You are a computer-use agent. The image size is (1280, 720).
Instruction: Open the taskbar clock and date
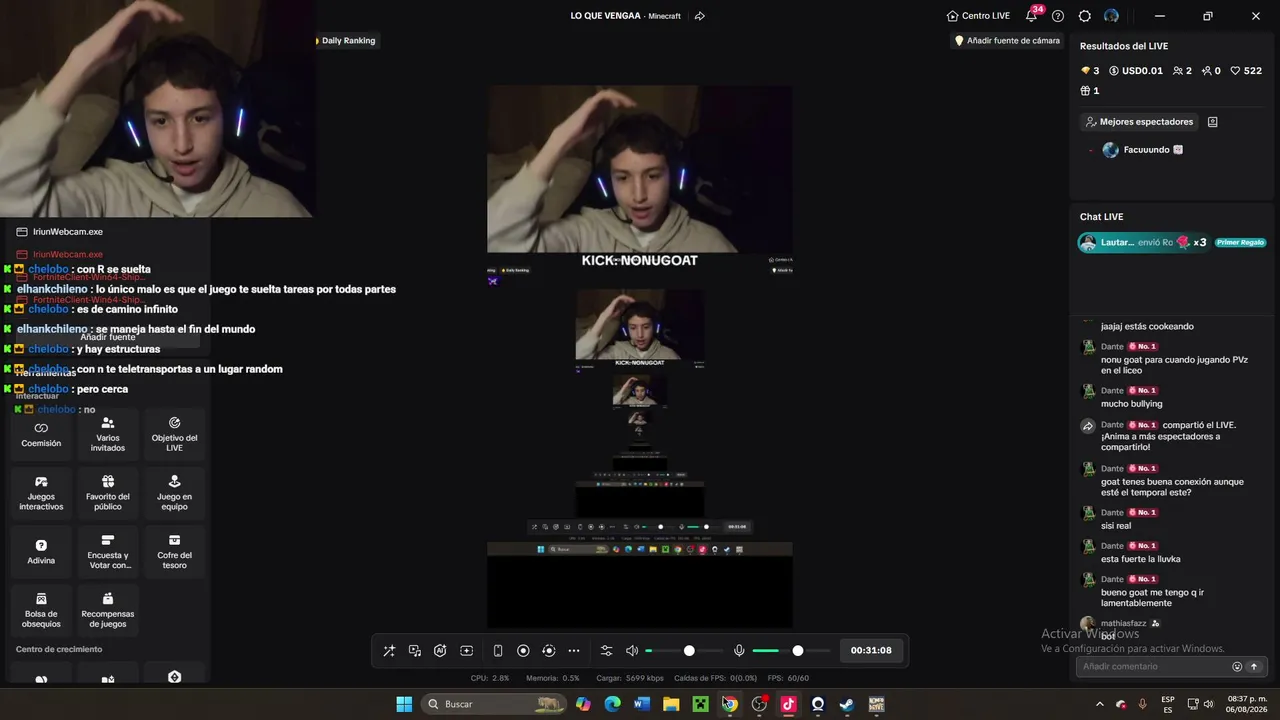1247,704
